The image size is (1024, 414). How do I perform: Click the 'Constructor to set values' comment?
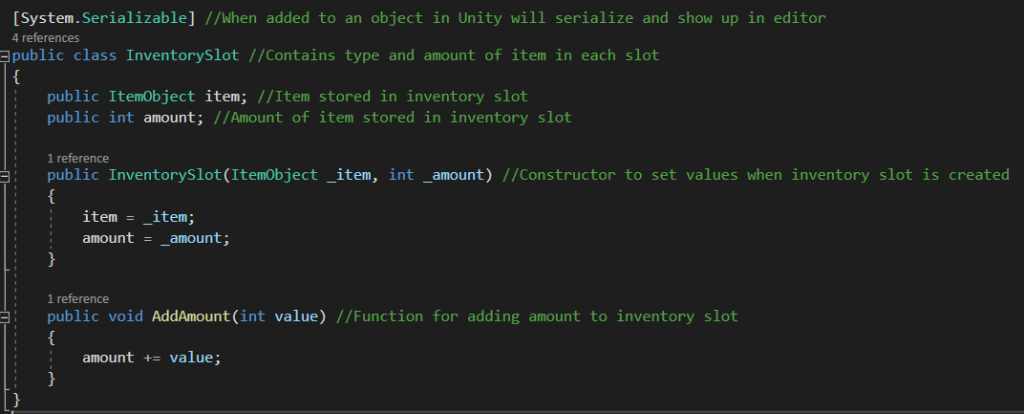pos(756,175)
